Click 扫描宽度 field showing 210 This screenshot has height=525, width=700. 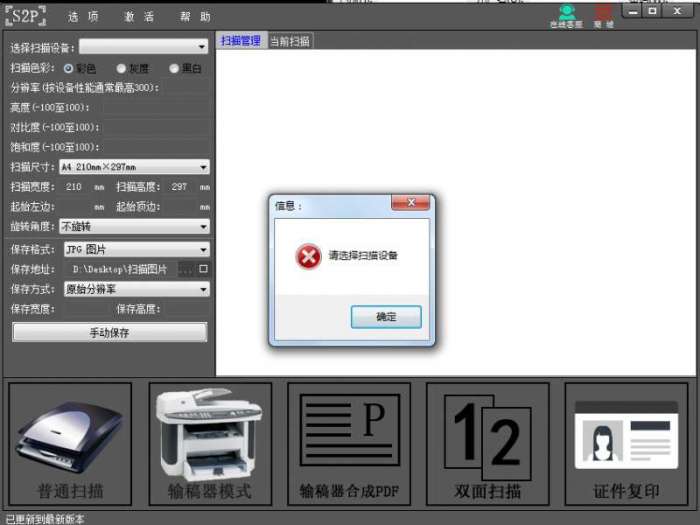(76, 187)
